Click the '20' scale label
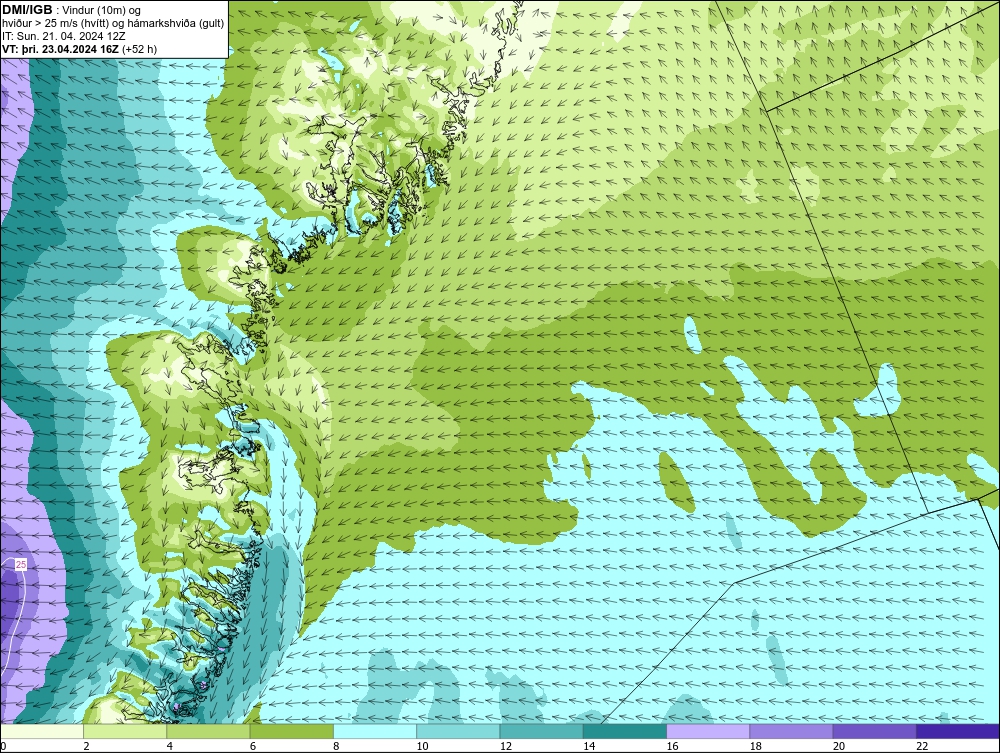1000x753 pixels. pos(839,747)
